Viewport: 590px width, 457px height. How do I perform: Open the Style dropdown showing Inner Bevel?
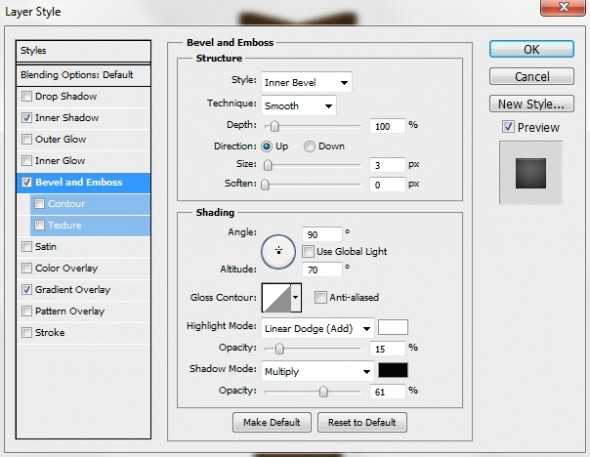click(306, 82)
